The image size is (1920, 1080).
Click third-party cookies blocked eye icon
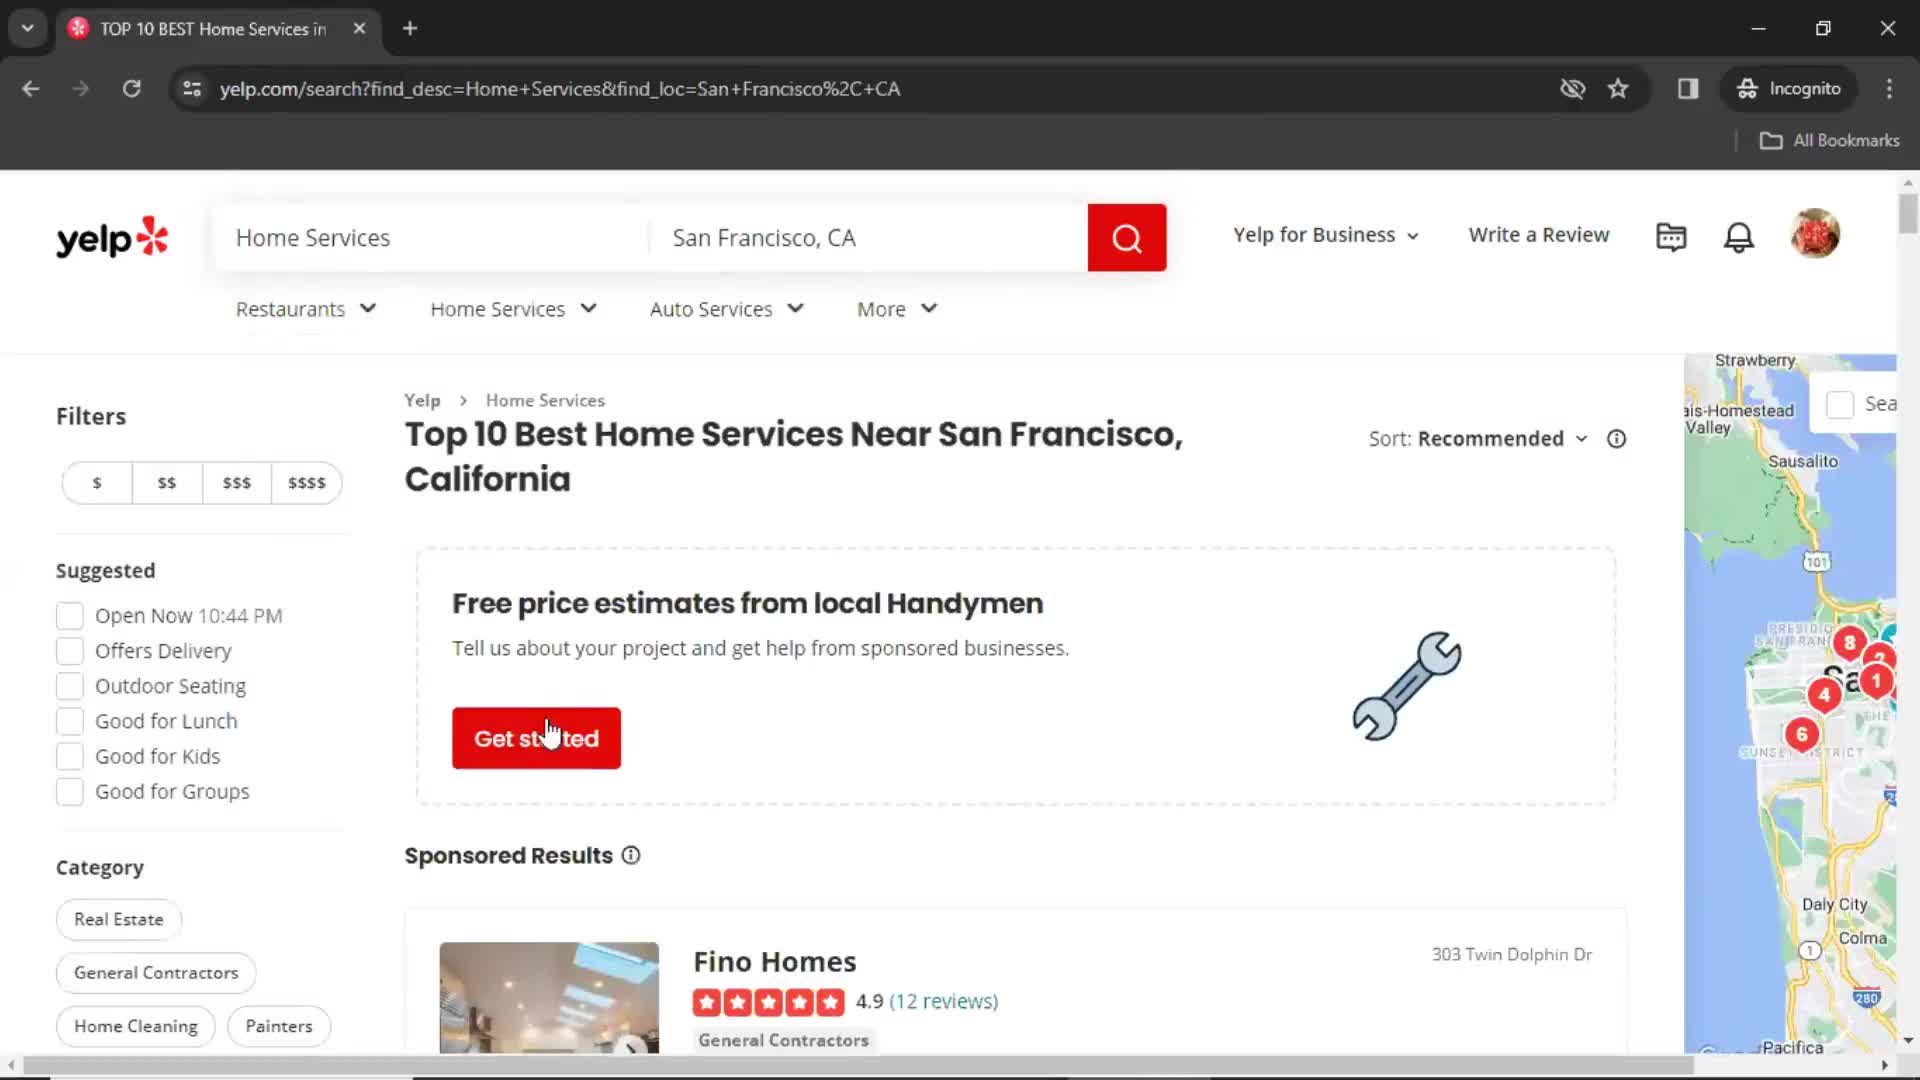[1572, 89]
